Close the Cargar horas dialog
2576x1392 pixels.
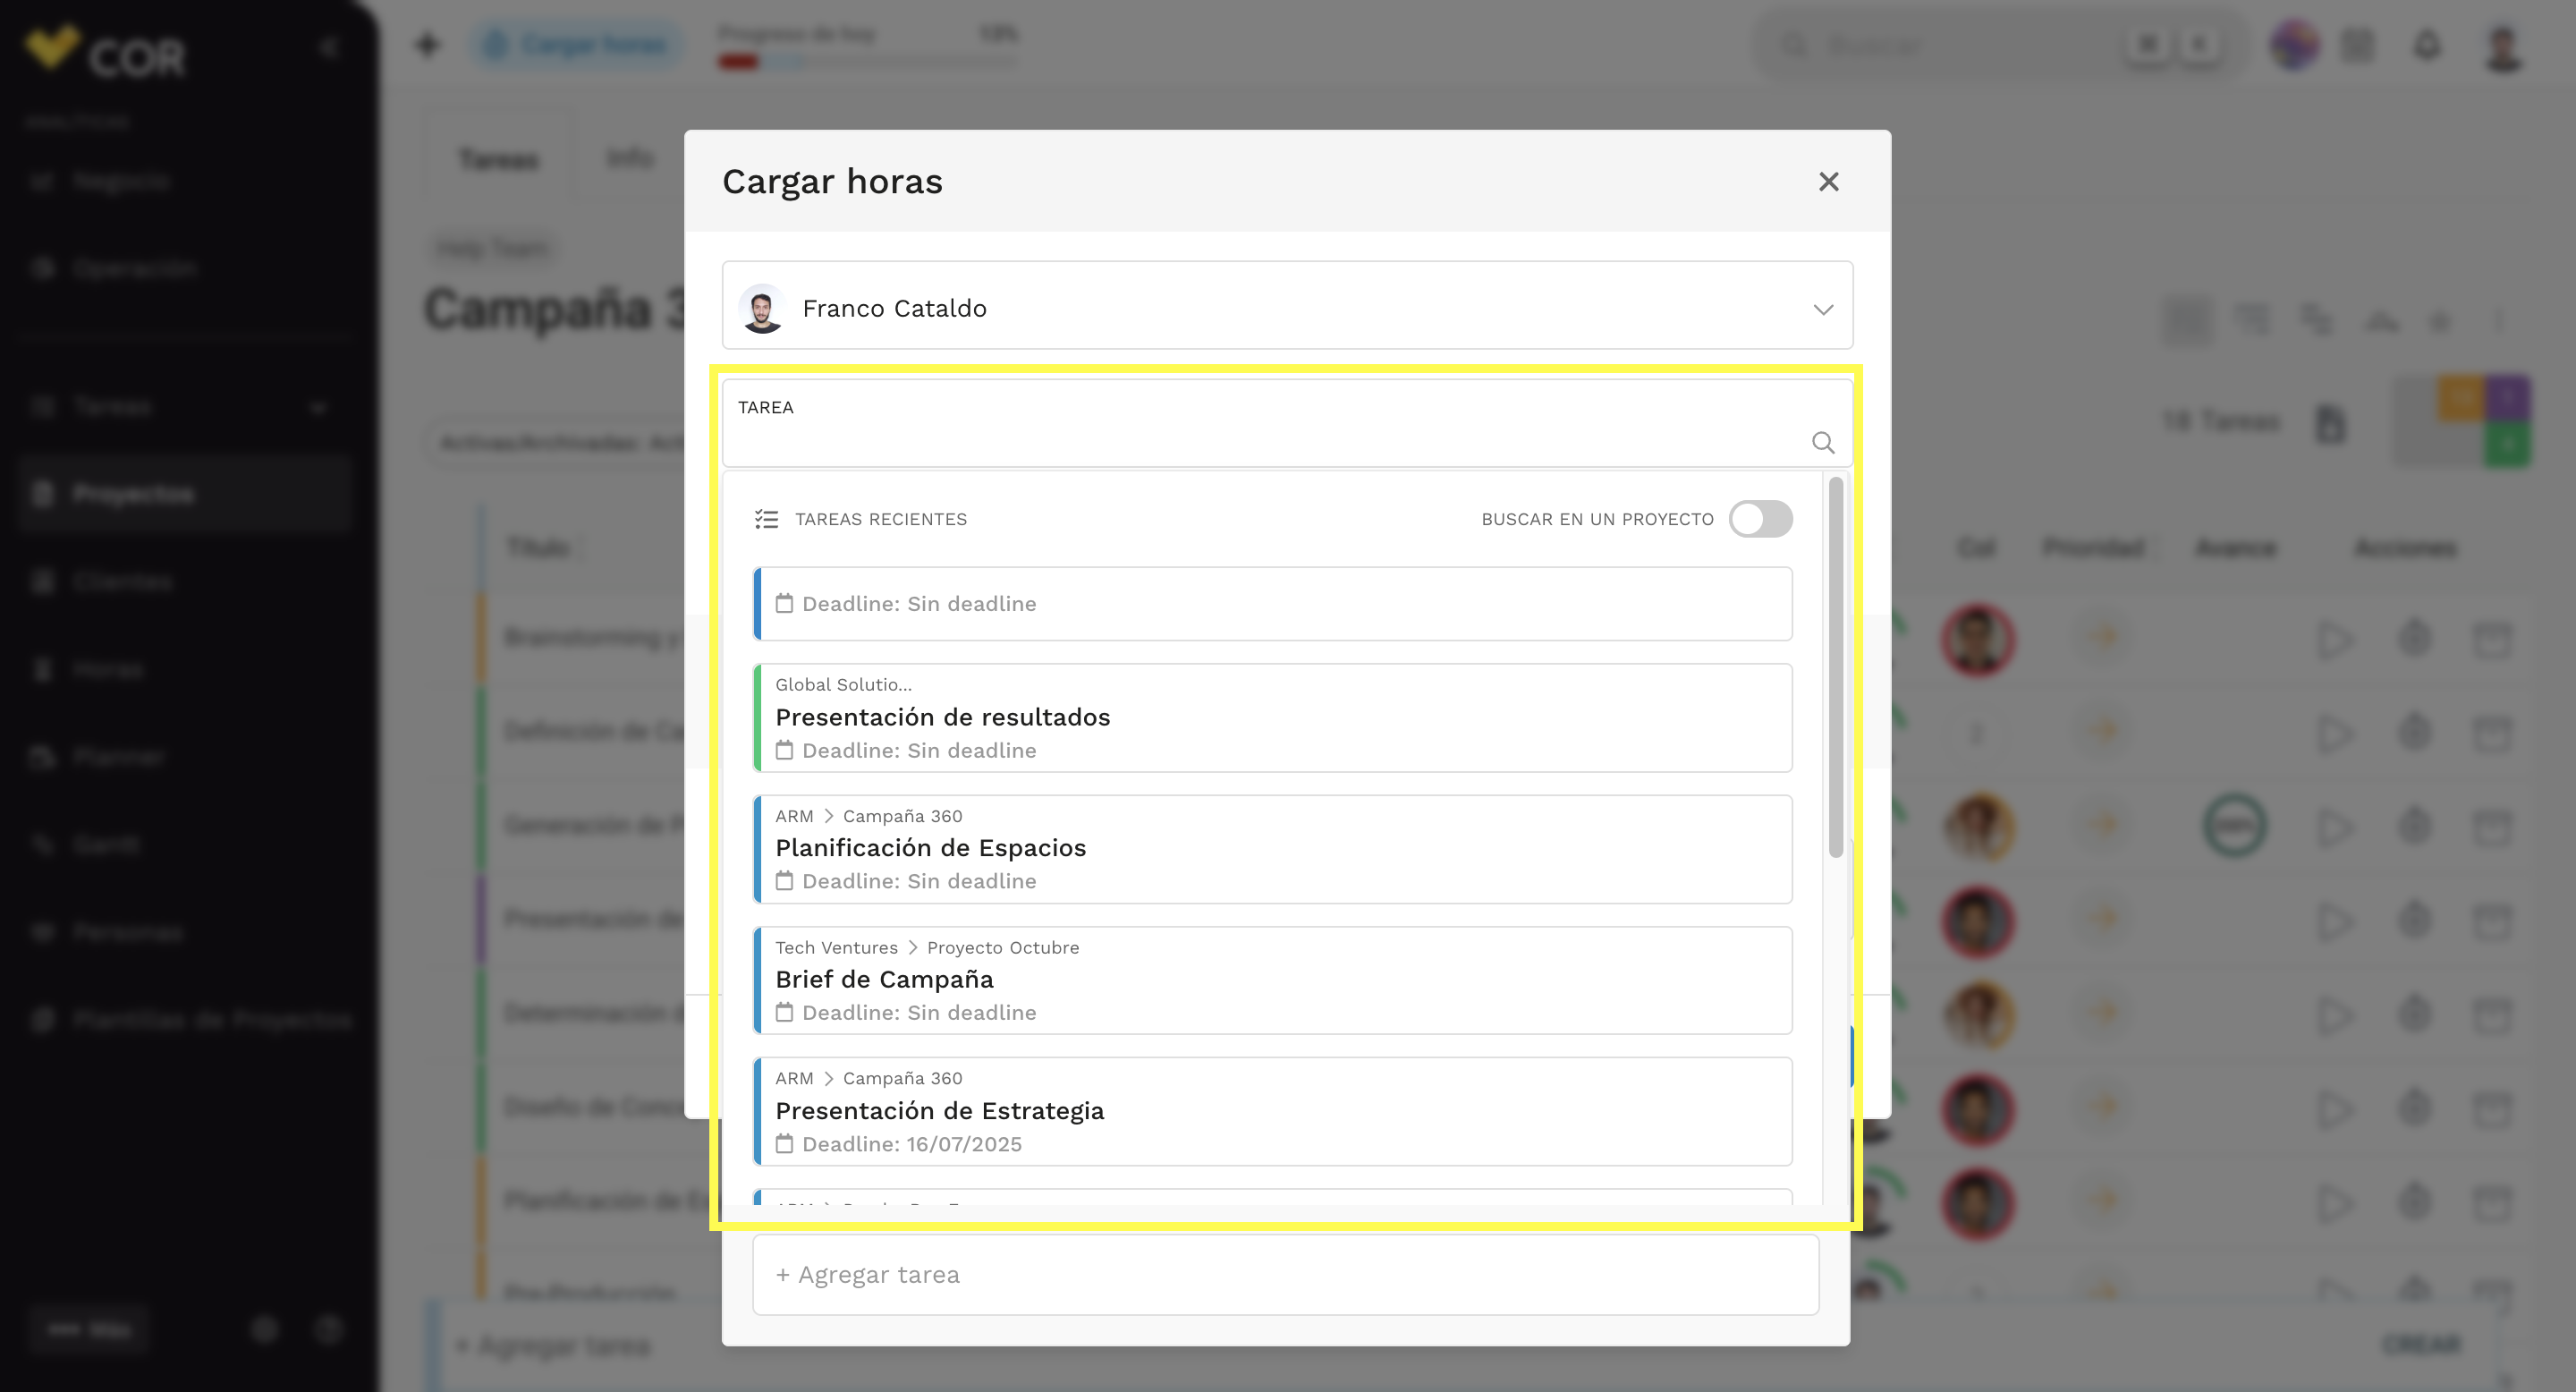(x=1828, y=181)
